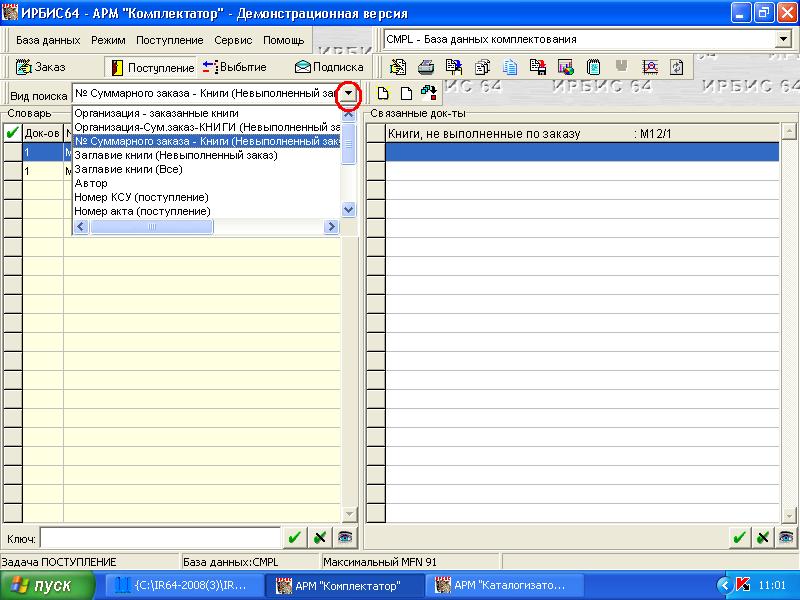Screen dimensions: 800x600
Task: Click the eye icon next to Ключ field
Action: coord(345,537)
